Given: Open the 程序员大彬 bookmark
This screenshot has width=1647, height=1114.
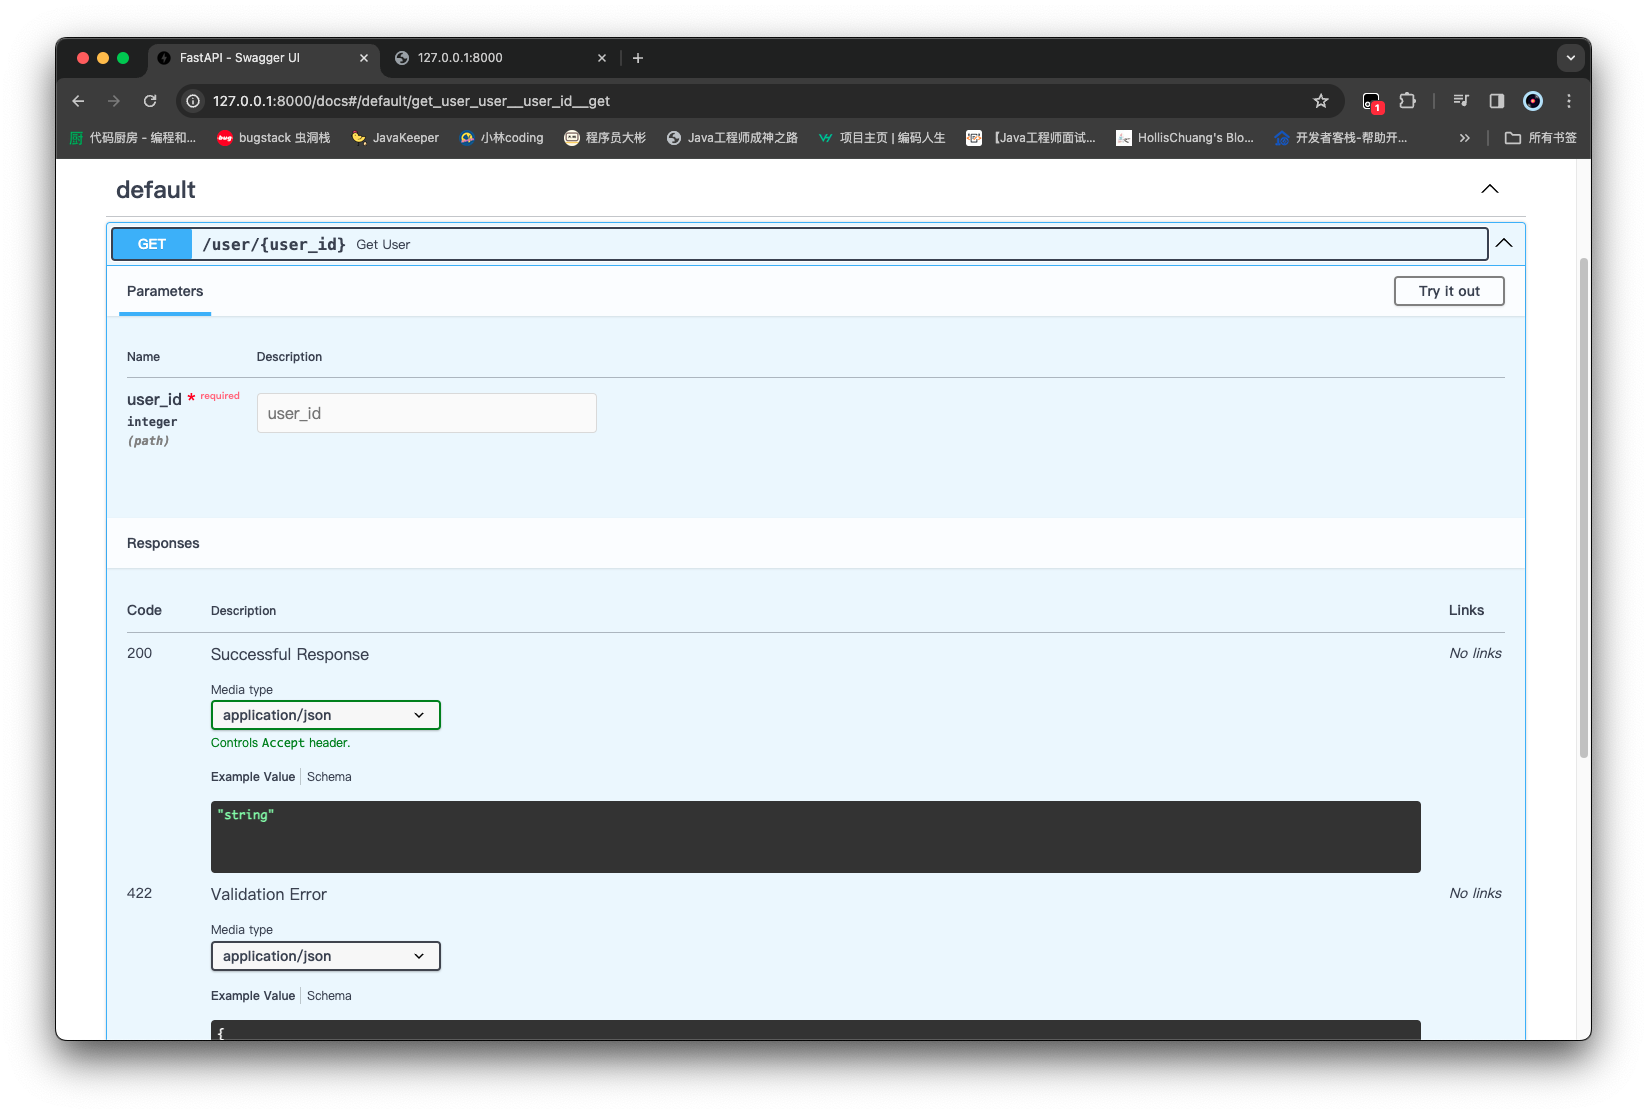Looking at the screenshot, I should (605, 138).
